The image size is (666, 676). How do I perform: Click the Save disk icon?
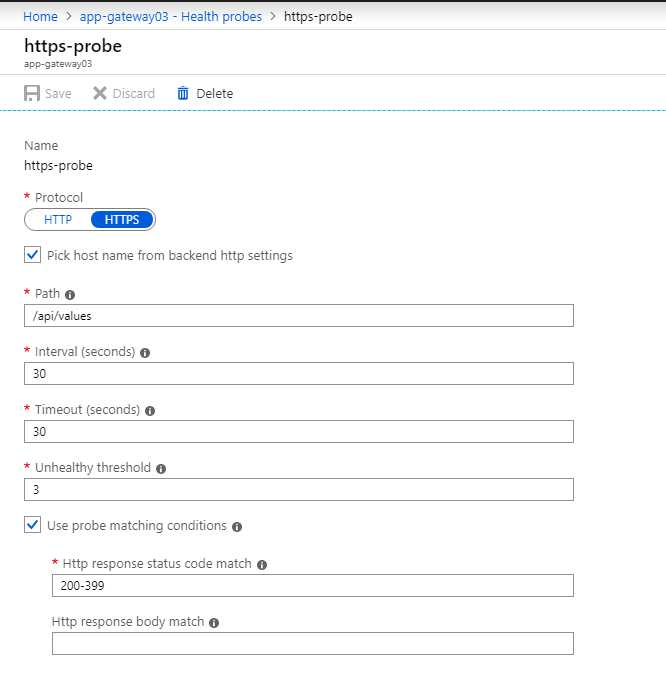coord(32,93)
